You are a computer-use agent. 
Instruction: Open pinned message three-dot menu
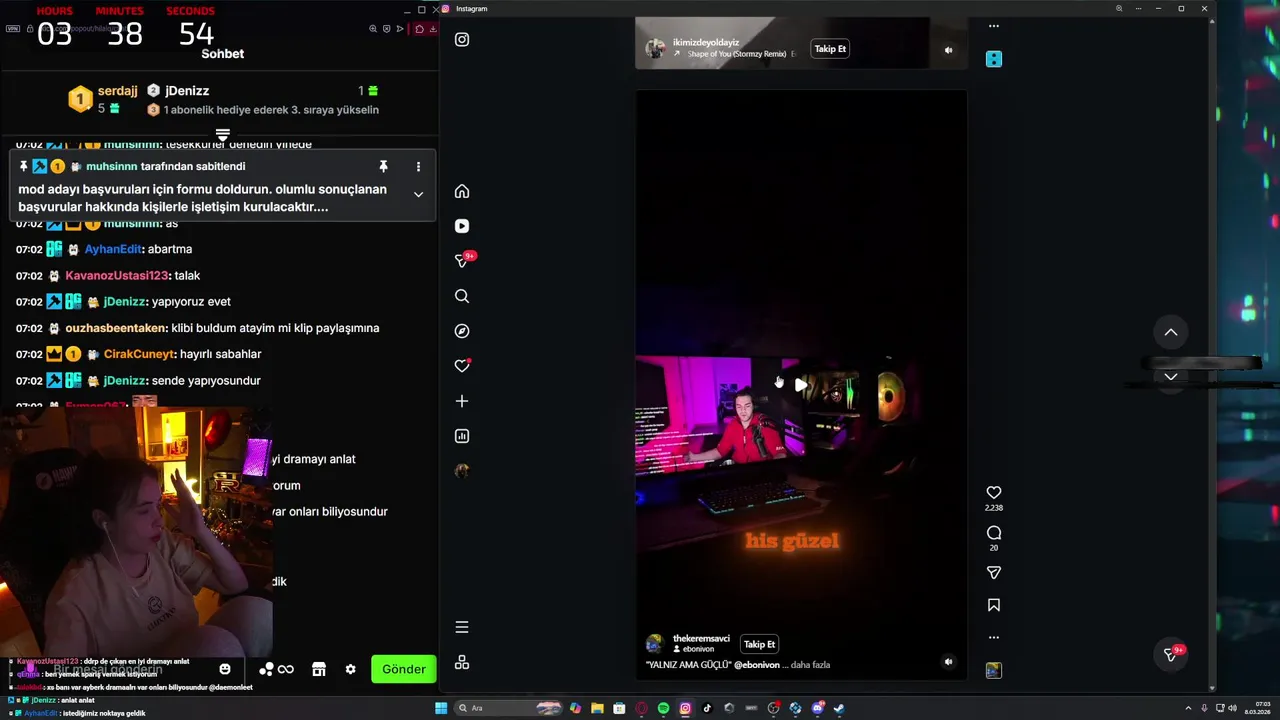tap(418, 166)
